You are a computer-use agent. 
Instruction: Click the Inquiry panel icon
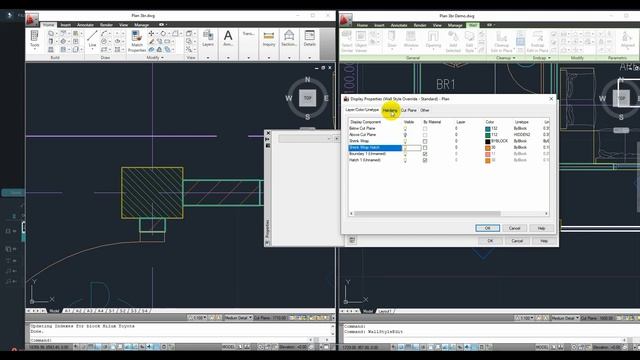pos(269,38)
